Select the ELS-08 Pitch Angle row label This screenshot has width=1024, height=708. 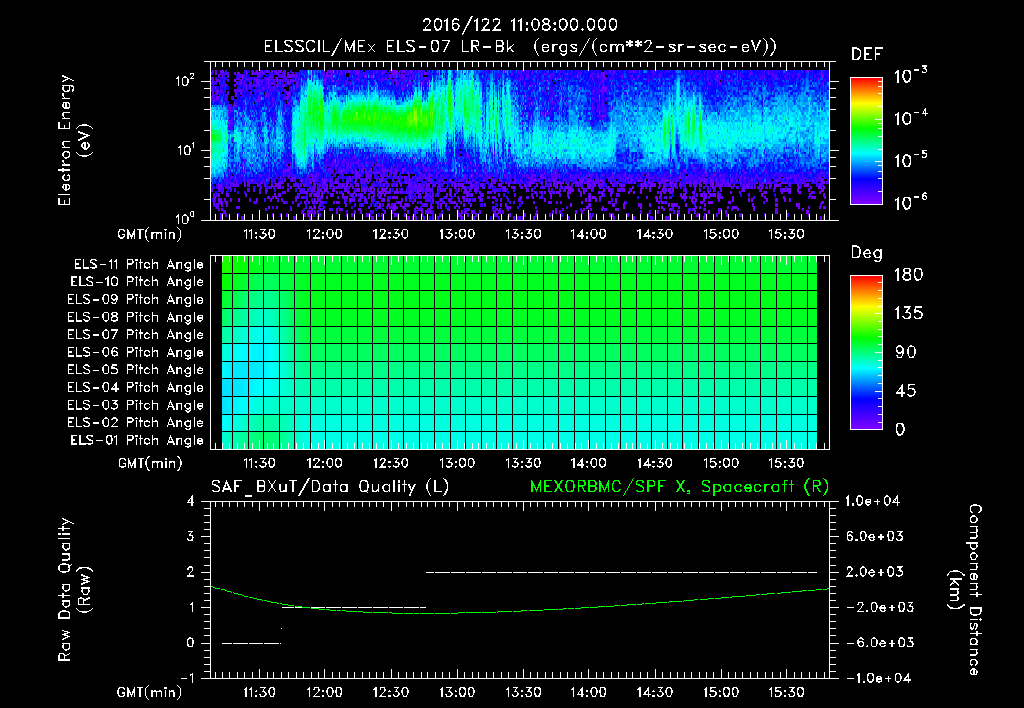pos(135,317)
